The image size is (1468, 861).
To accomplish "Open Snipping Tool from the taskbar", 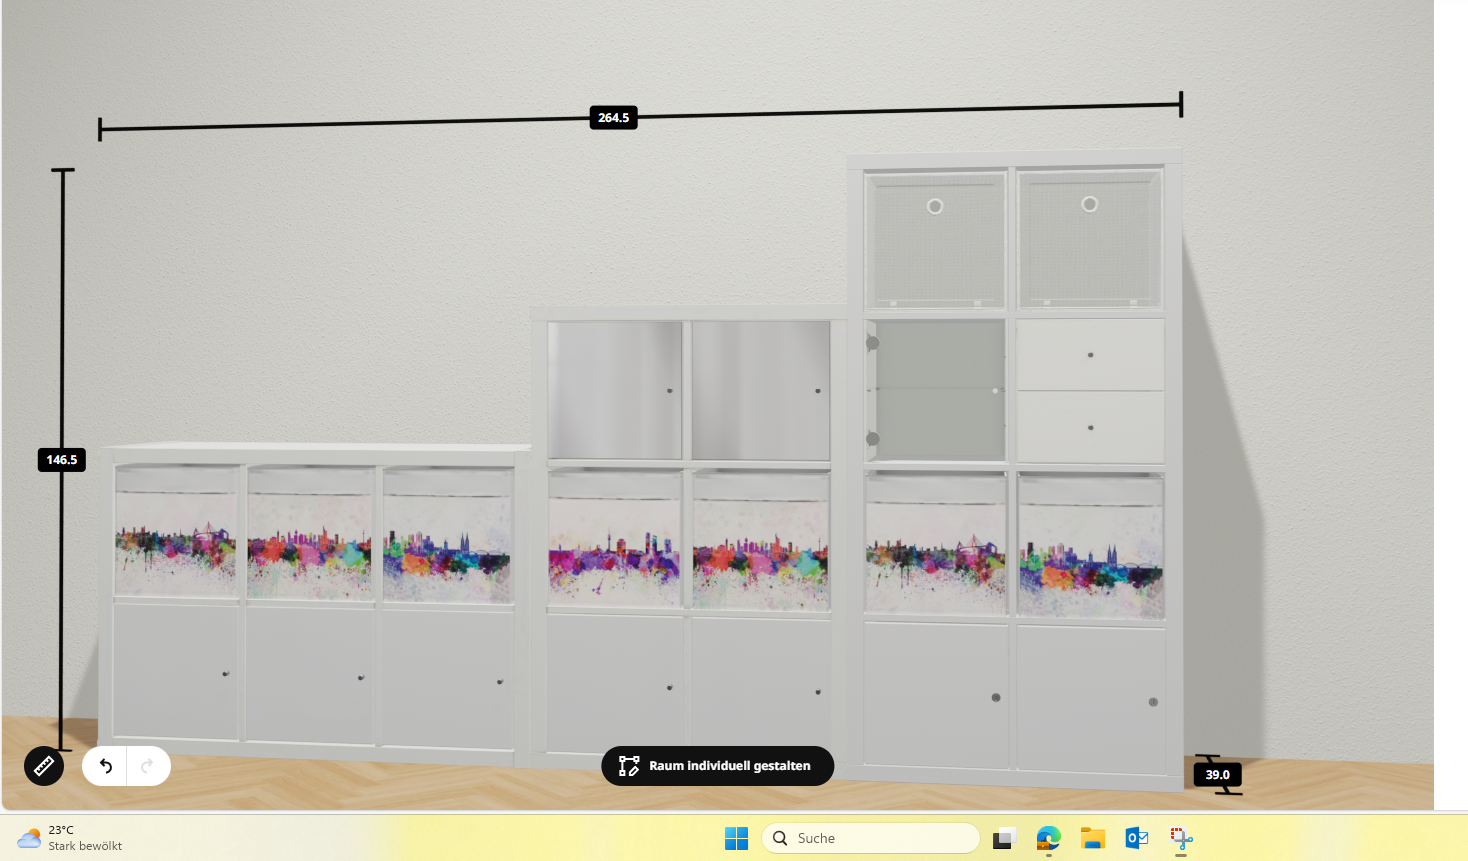I will tap(1181, 838).
